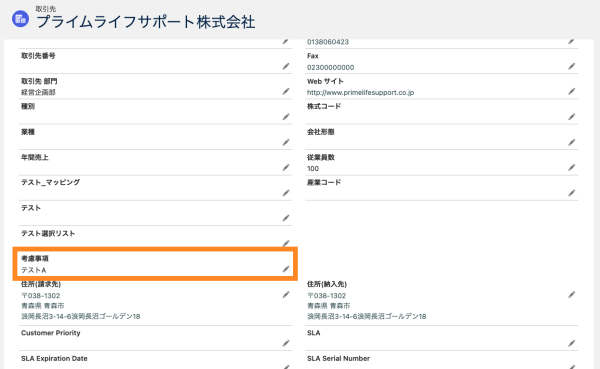Edit 年間売上 using its pencil icon
This screenshot has height=369, width=600.
point(286,168)
